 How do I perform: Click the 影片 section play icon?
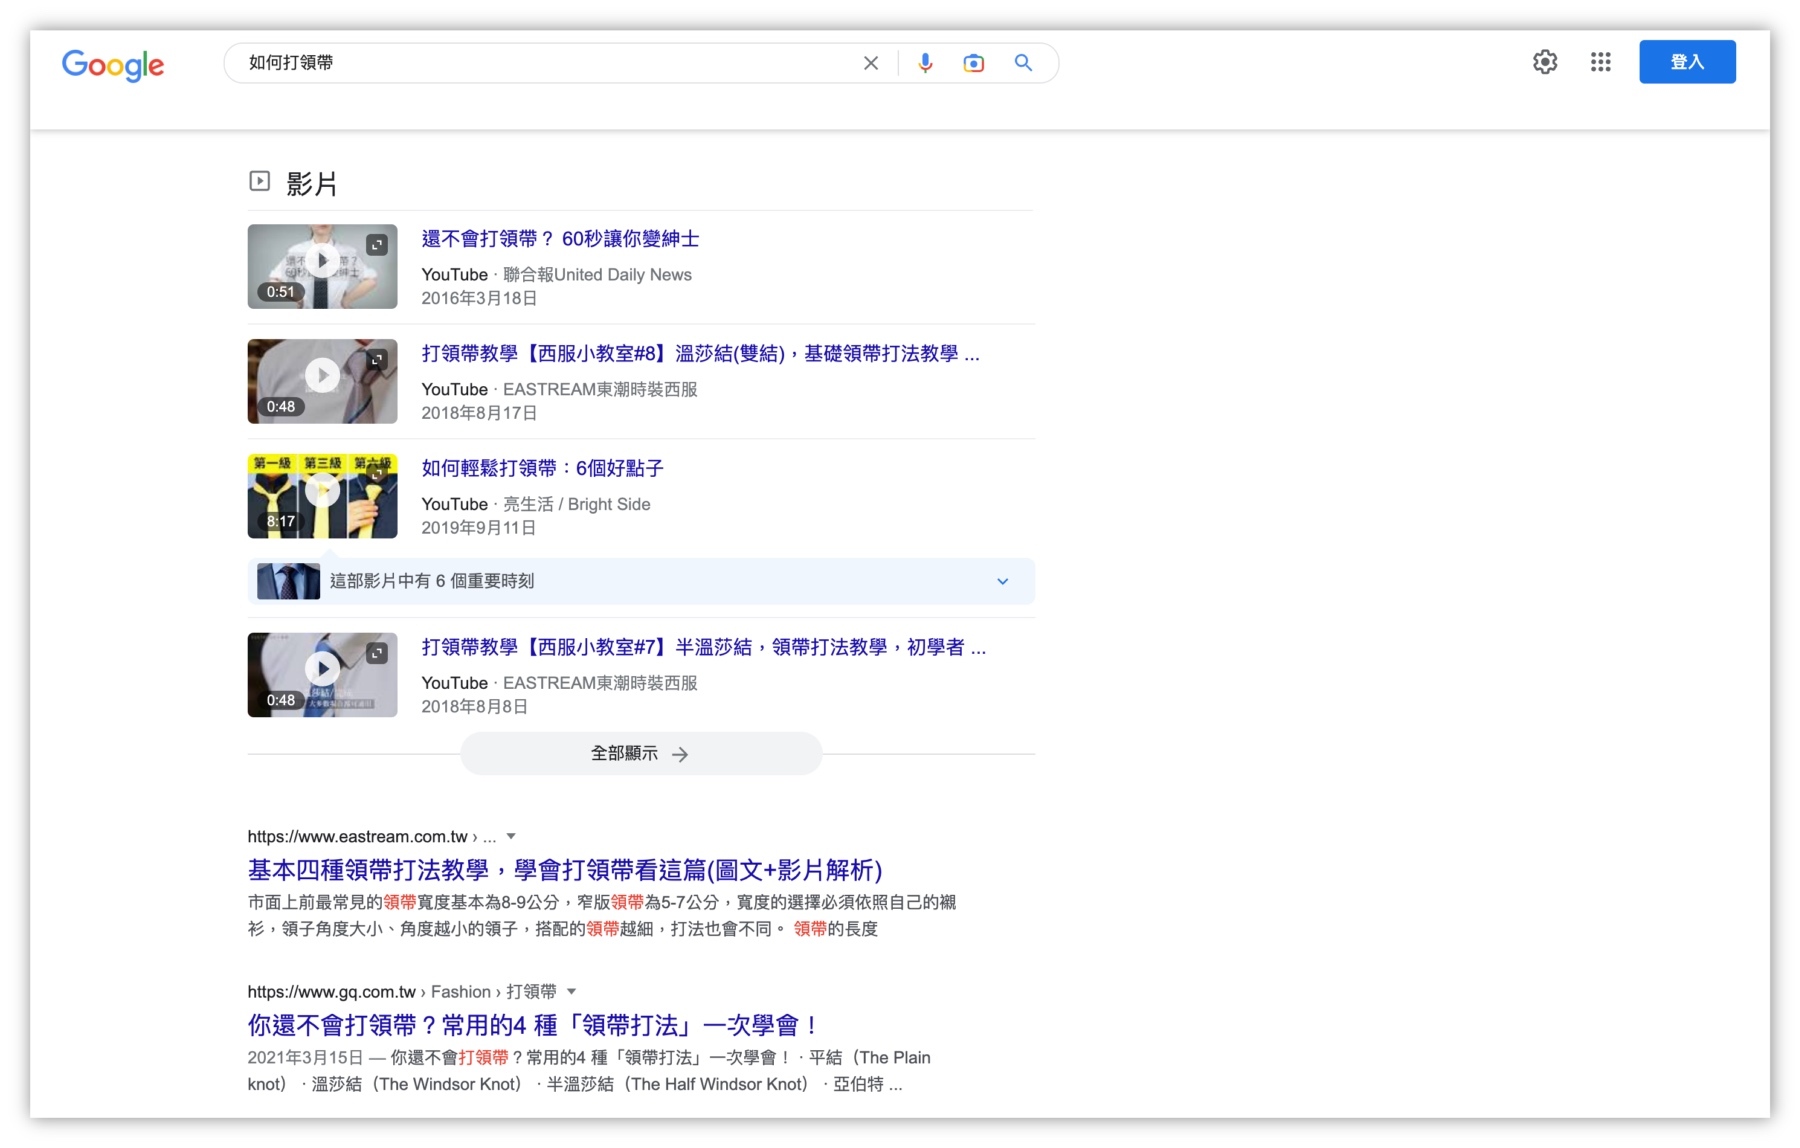click(259, 181)
